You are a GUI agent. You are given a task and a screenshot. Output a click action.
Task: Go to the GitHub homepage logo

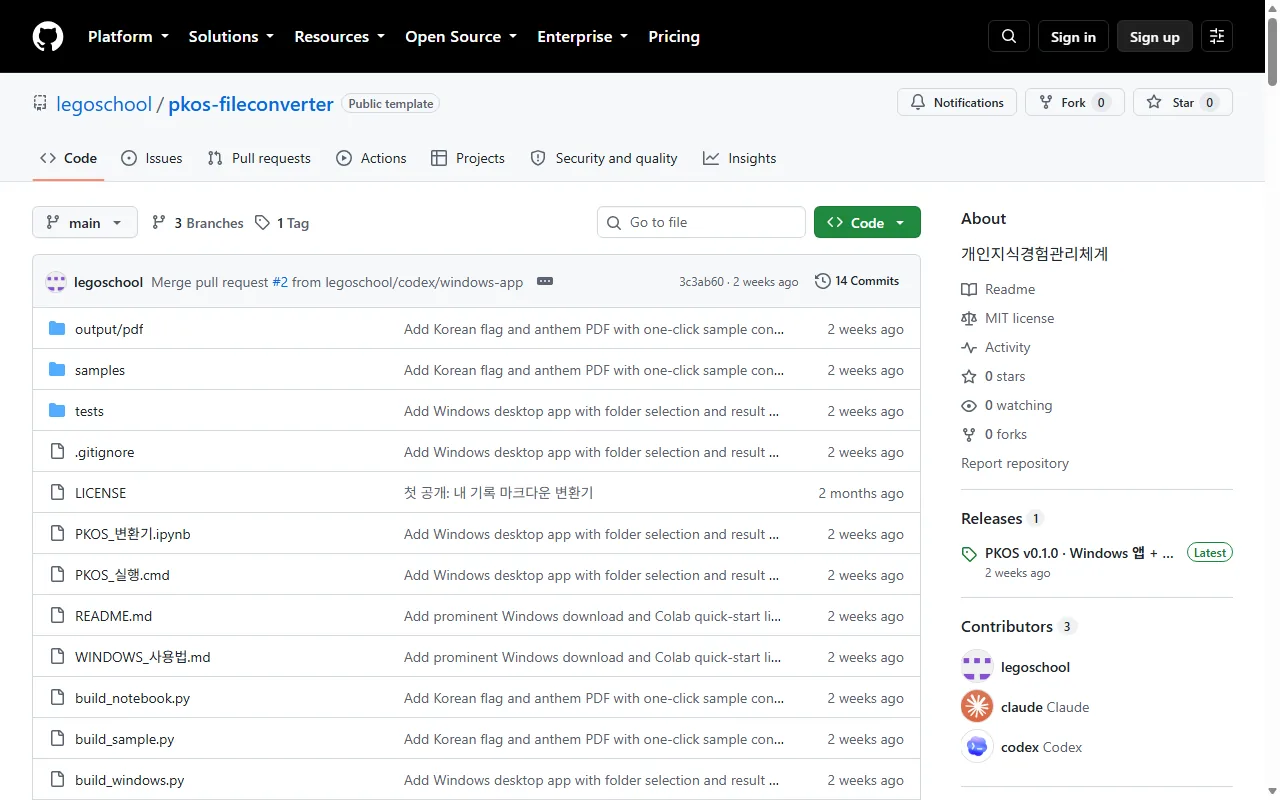click(48, 37)
